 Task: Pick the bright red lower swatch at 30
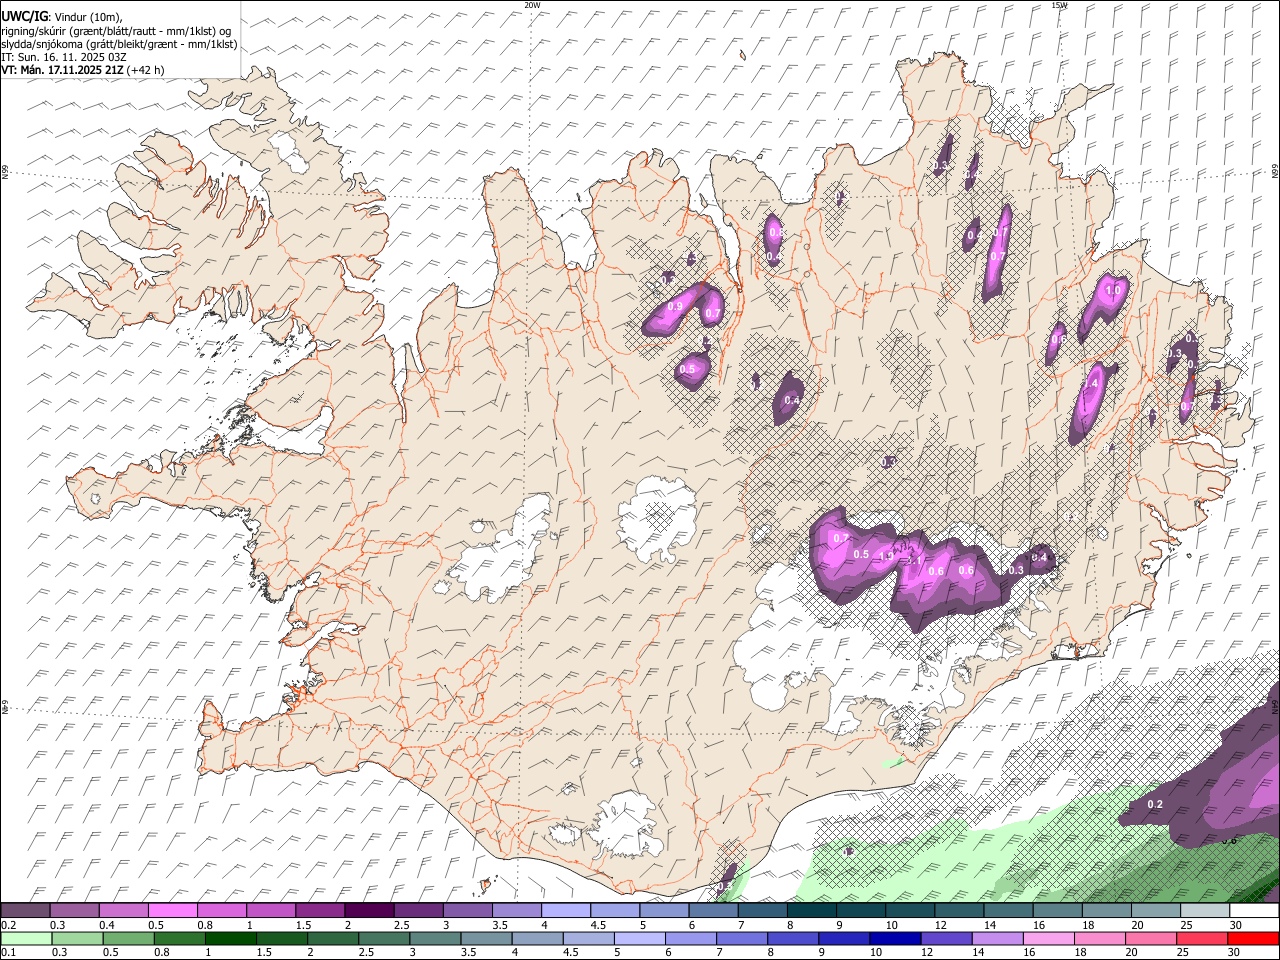(x=1253, y=938)
